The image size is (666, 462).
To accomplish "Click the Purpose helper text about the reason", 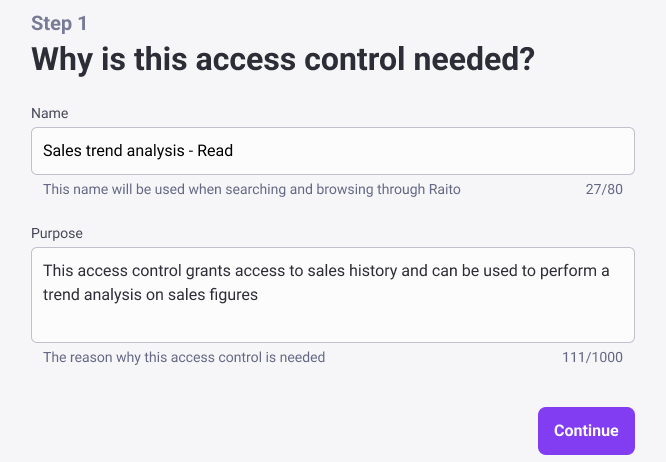I will pyautogui.click(x=184, y=357).
